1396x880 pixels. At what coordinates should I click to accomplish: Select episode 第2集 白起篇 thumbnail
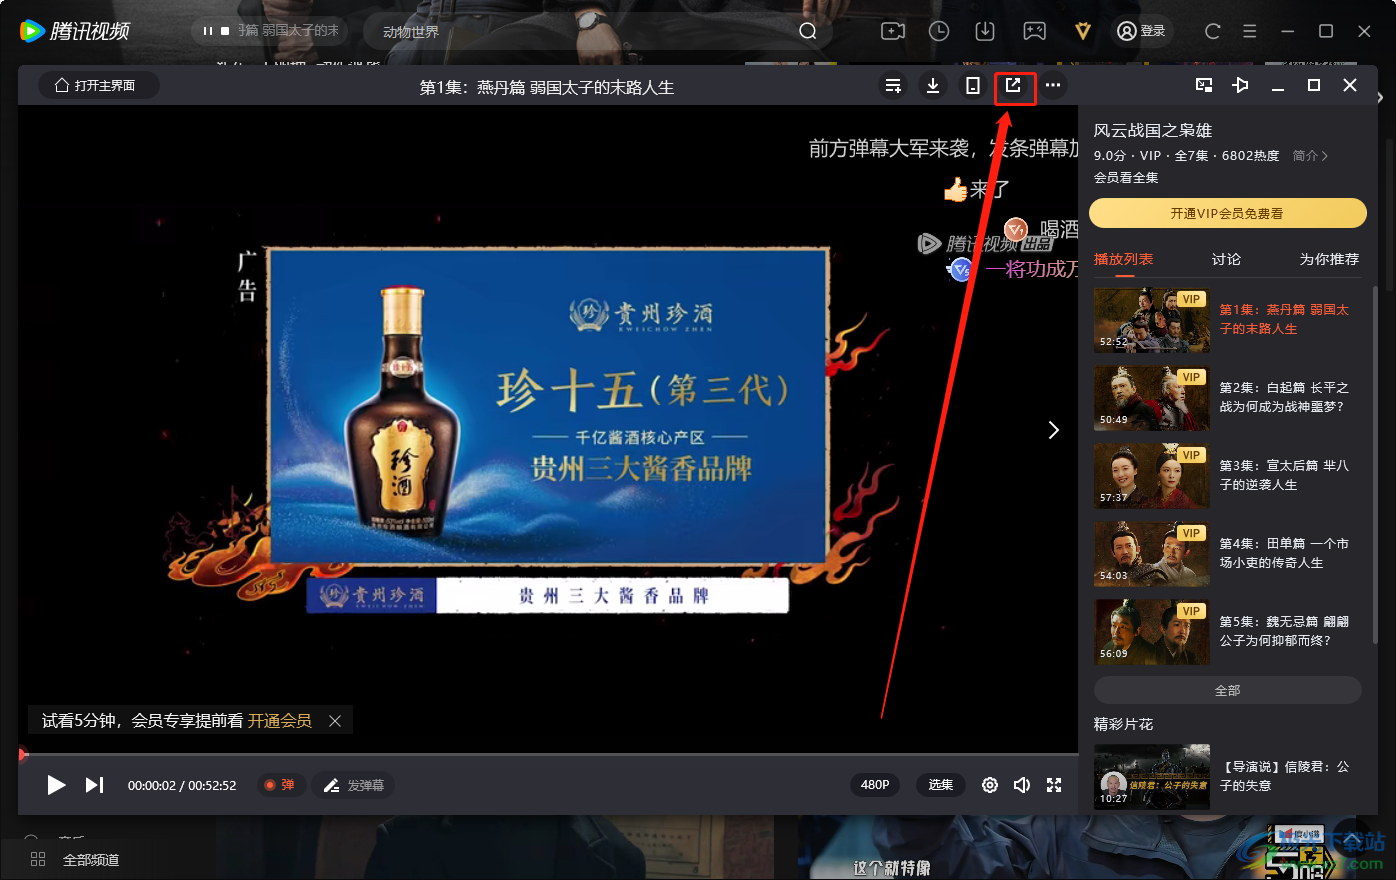(x=1152, y=398)
